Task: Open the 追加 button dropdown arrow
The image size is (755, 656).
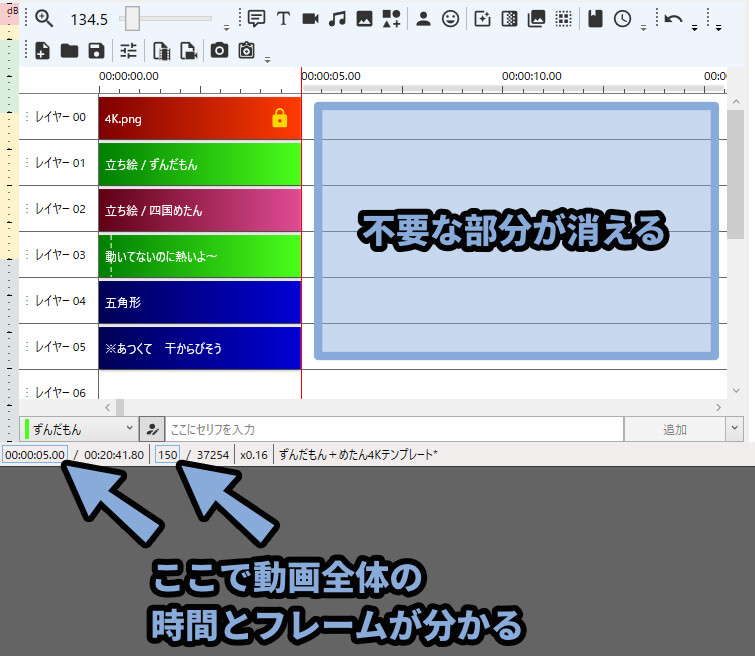Action: point(734,429)
